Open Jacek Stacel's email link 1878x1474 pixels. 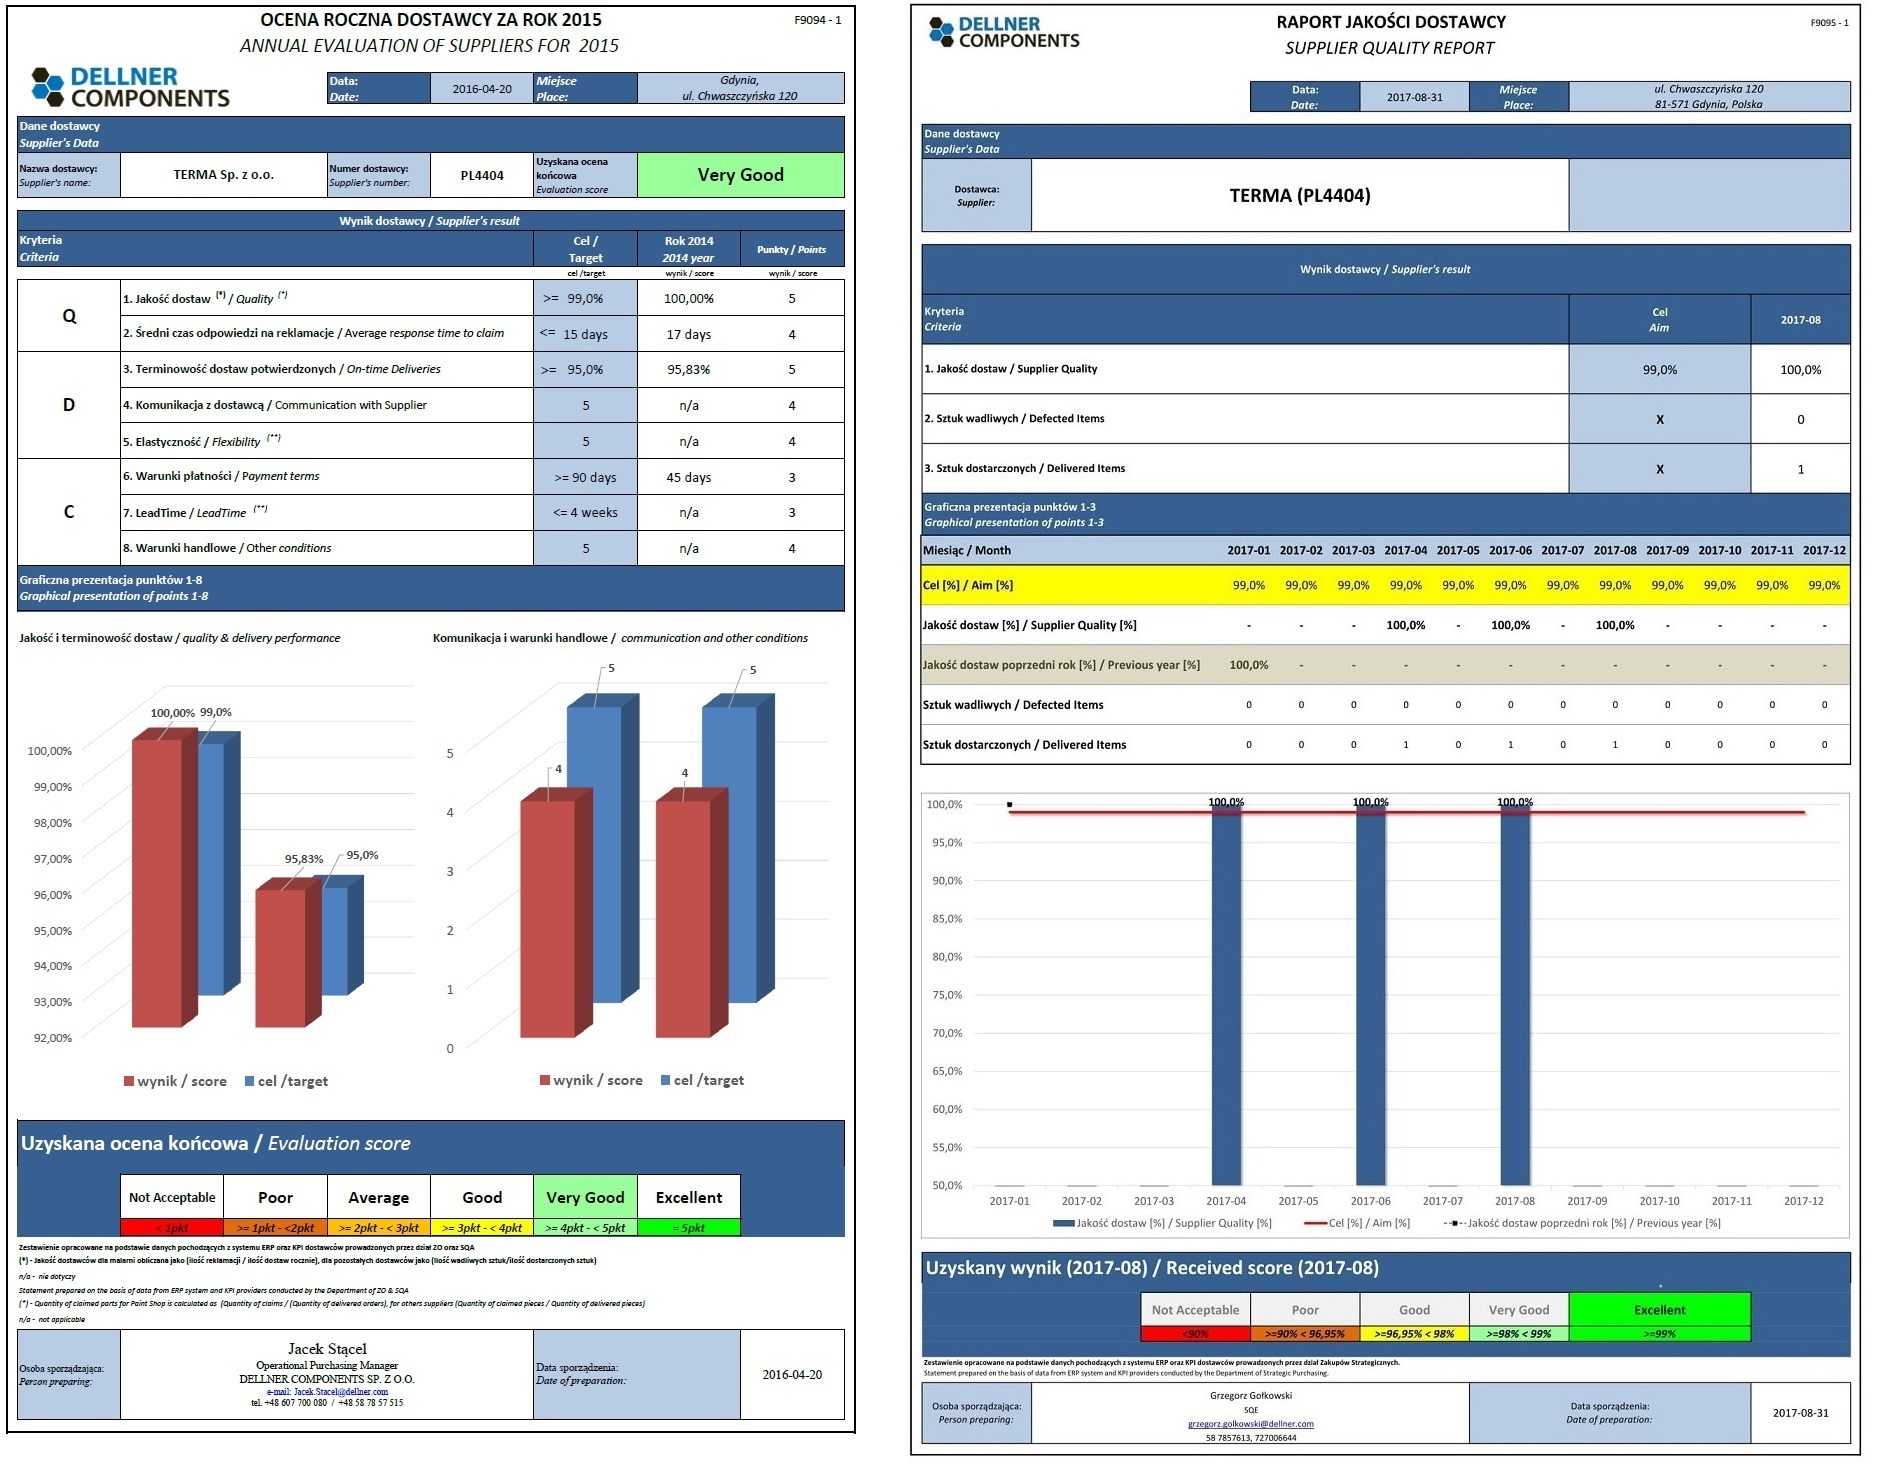(327, 1391)
